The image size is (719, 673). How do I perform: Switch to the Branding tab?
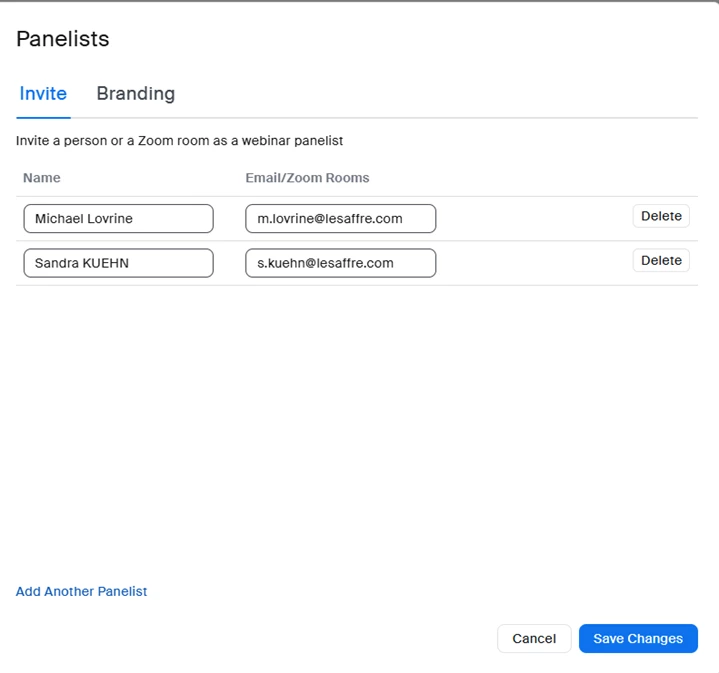[135, 94]
